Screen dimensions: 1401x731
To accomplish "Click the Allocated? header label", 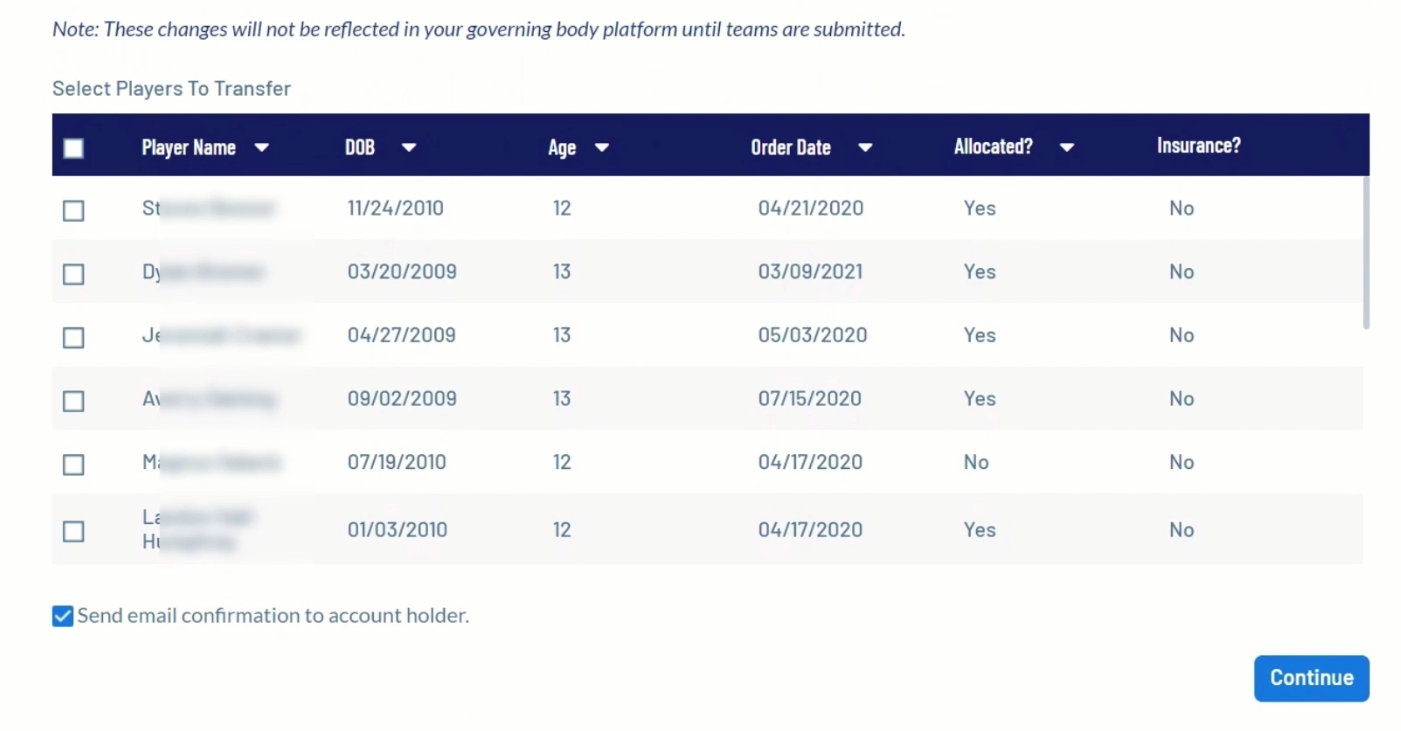I will point(992,147).
